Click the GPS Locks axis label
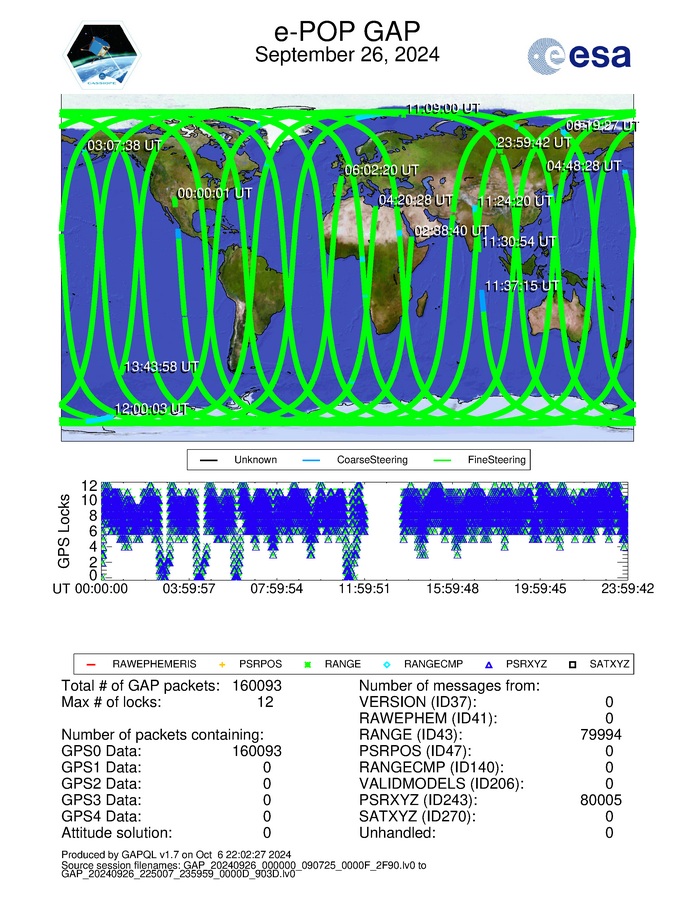Viewport: 695px width, 899px height. pyautogui.click(x=62, y=531)
